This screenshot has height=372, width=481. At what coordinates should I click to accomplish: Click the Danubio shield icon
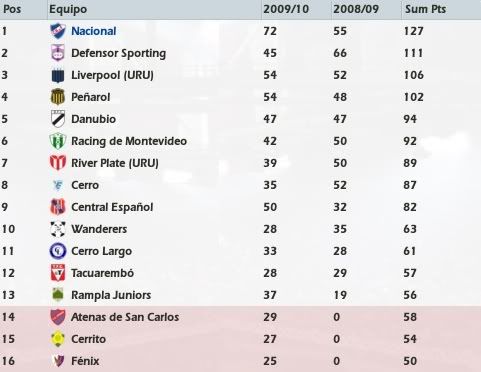[x=58, y=119]
